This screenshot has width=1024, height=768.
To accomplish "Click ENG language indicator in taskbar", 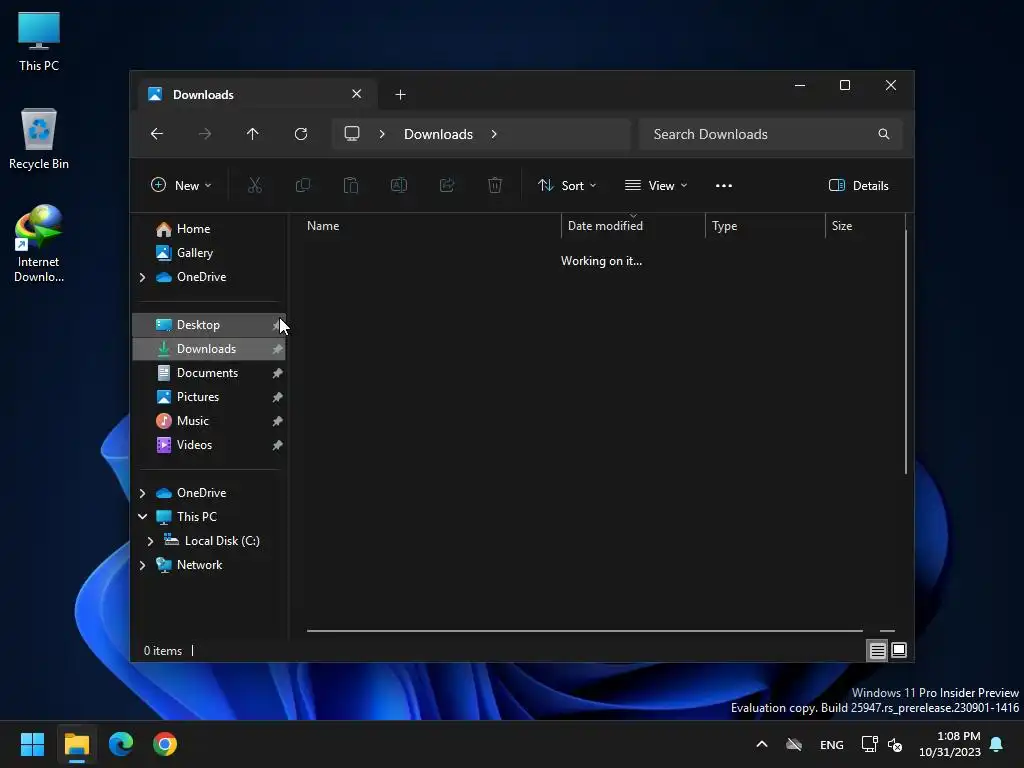I will coord(831,744).
